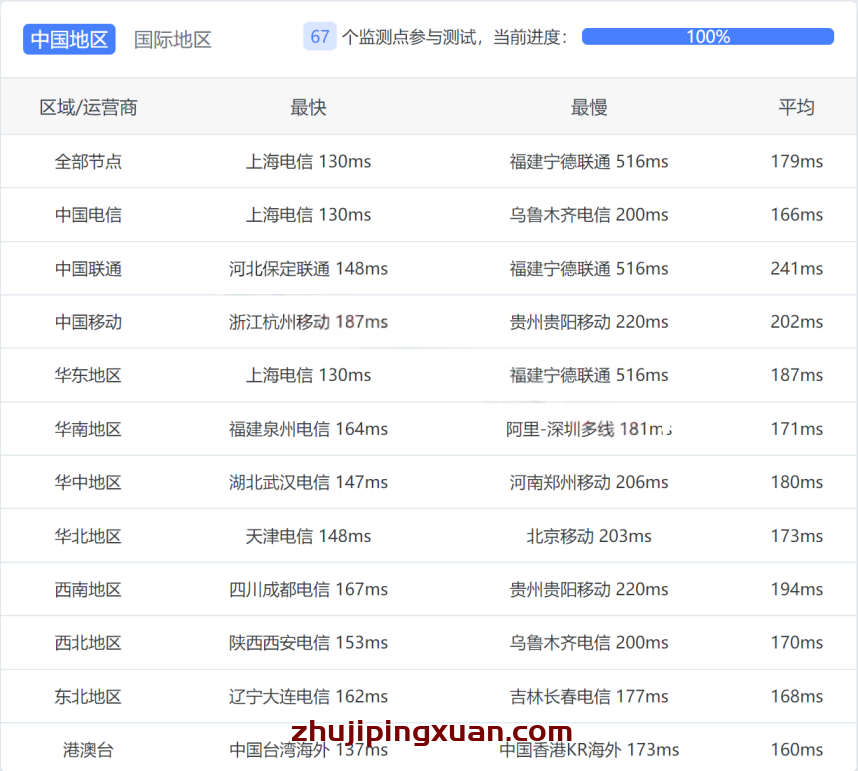Click 陕西西安电信 153ms cell
The image size is (858, 771).
[308, 642]
